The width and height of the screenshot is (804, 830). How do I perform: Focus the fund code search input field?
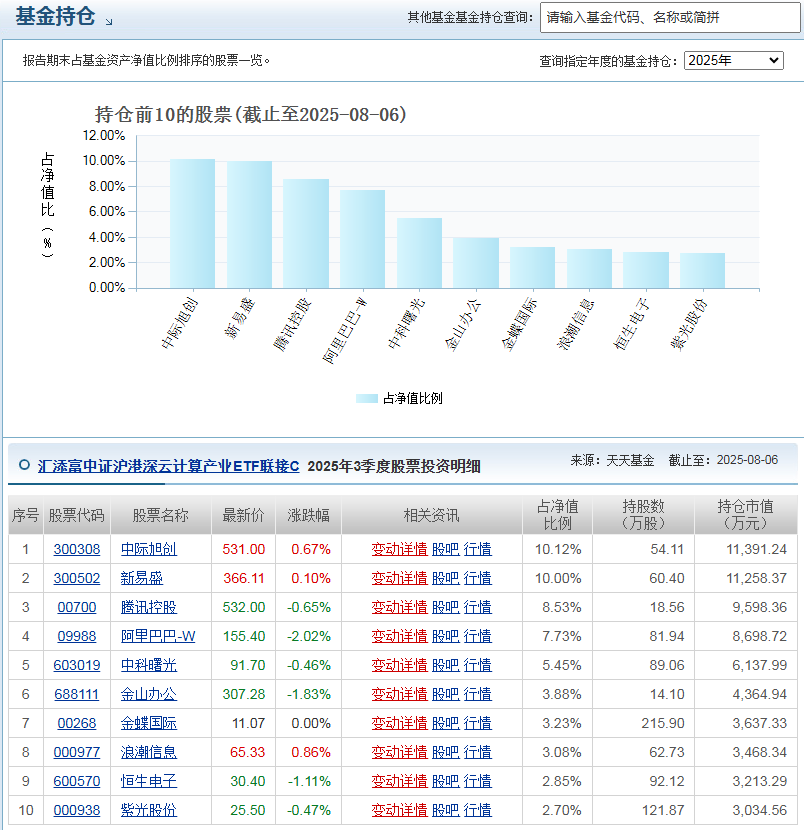pos(668,18)
